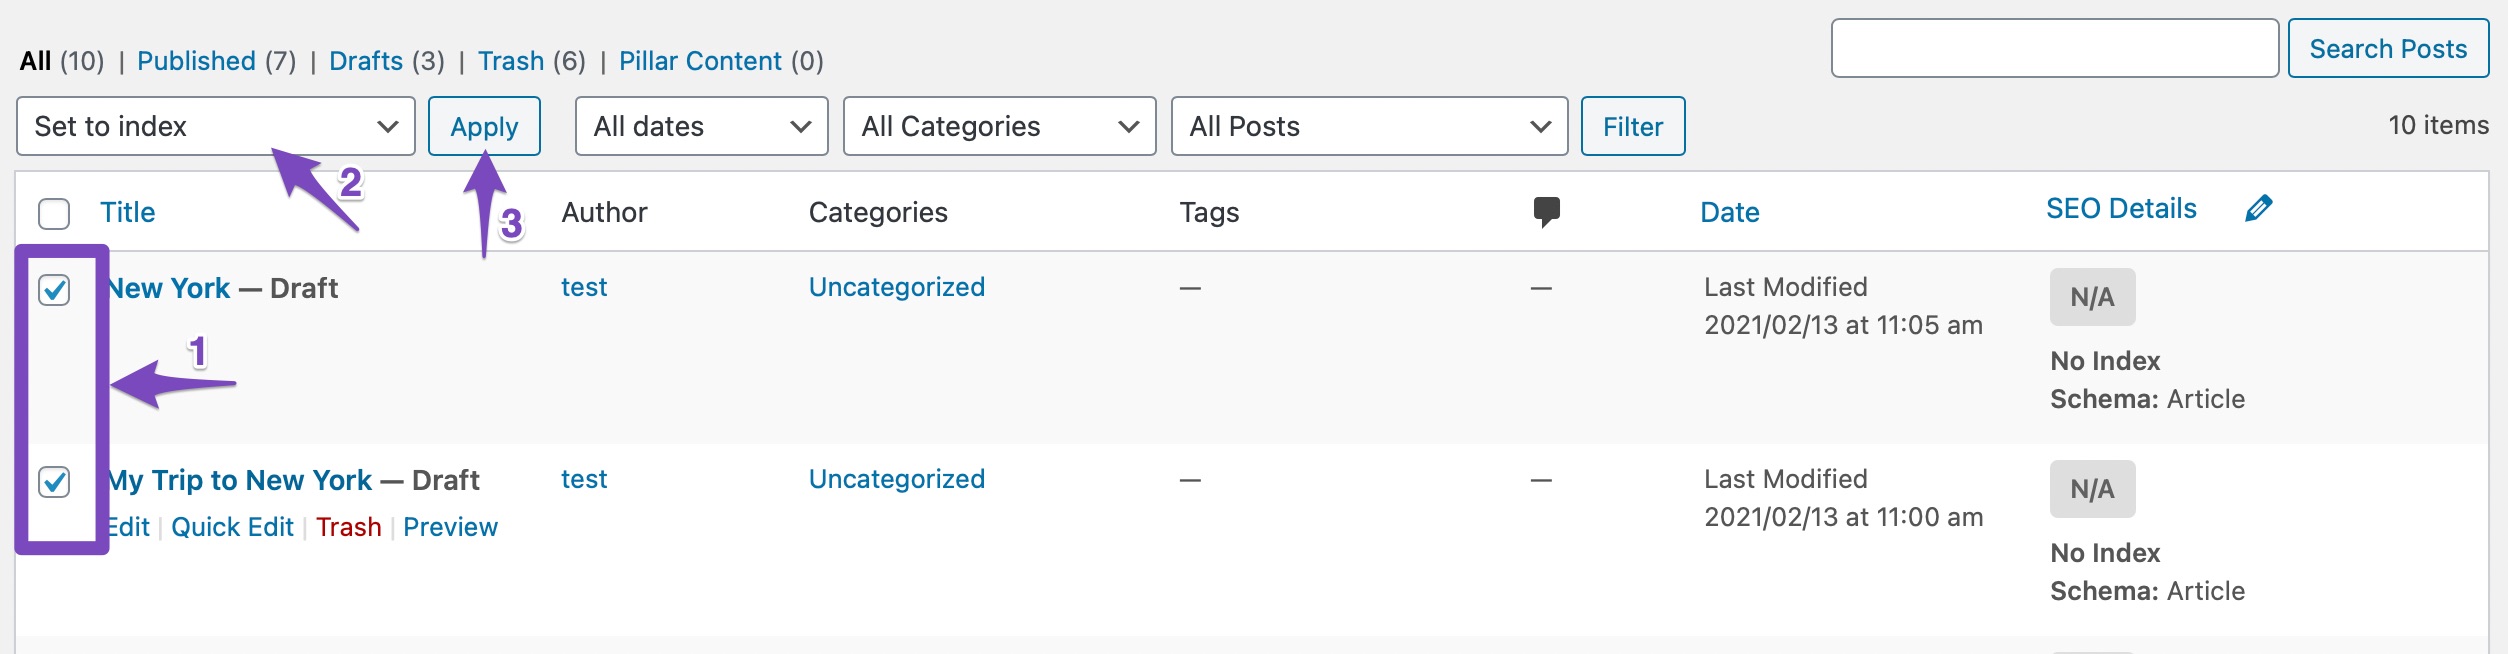The image size is (2508, 654).
Task: Open Quick Edit for My Trip to New York
Action: pos(232,527)
